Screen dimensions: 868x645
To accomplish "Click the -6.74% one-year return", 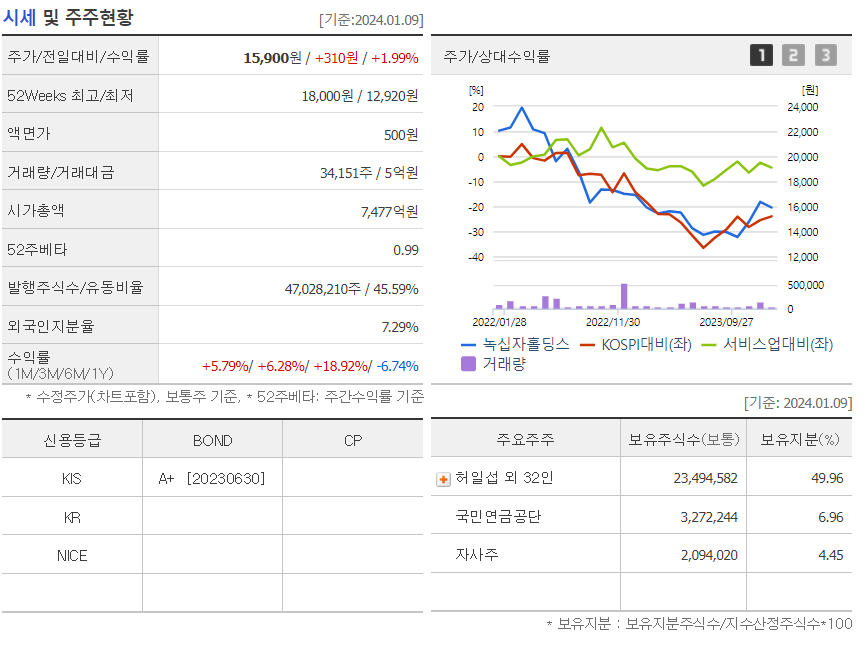I will tap(397, 366).
